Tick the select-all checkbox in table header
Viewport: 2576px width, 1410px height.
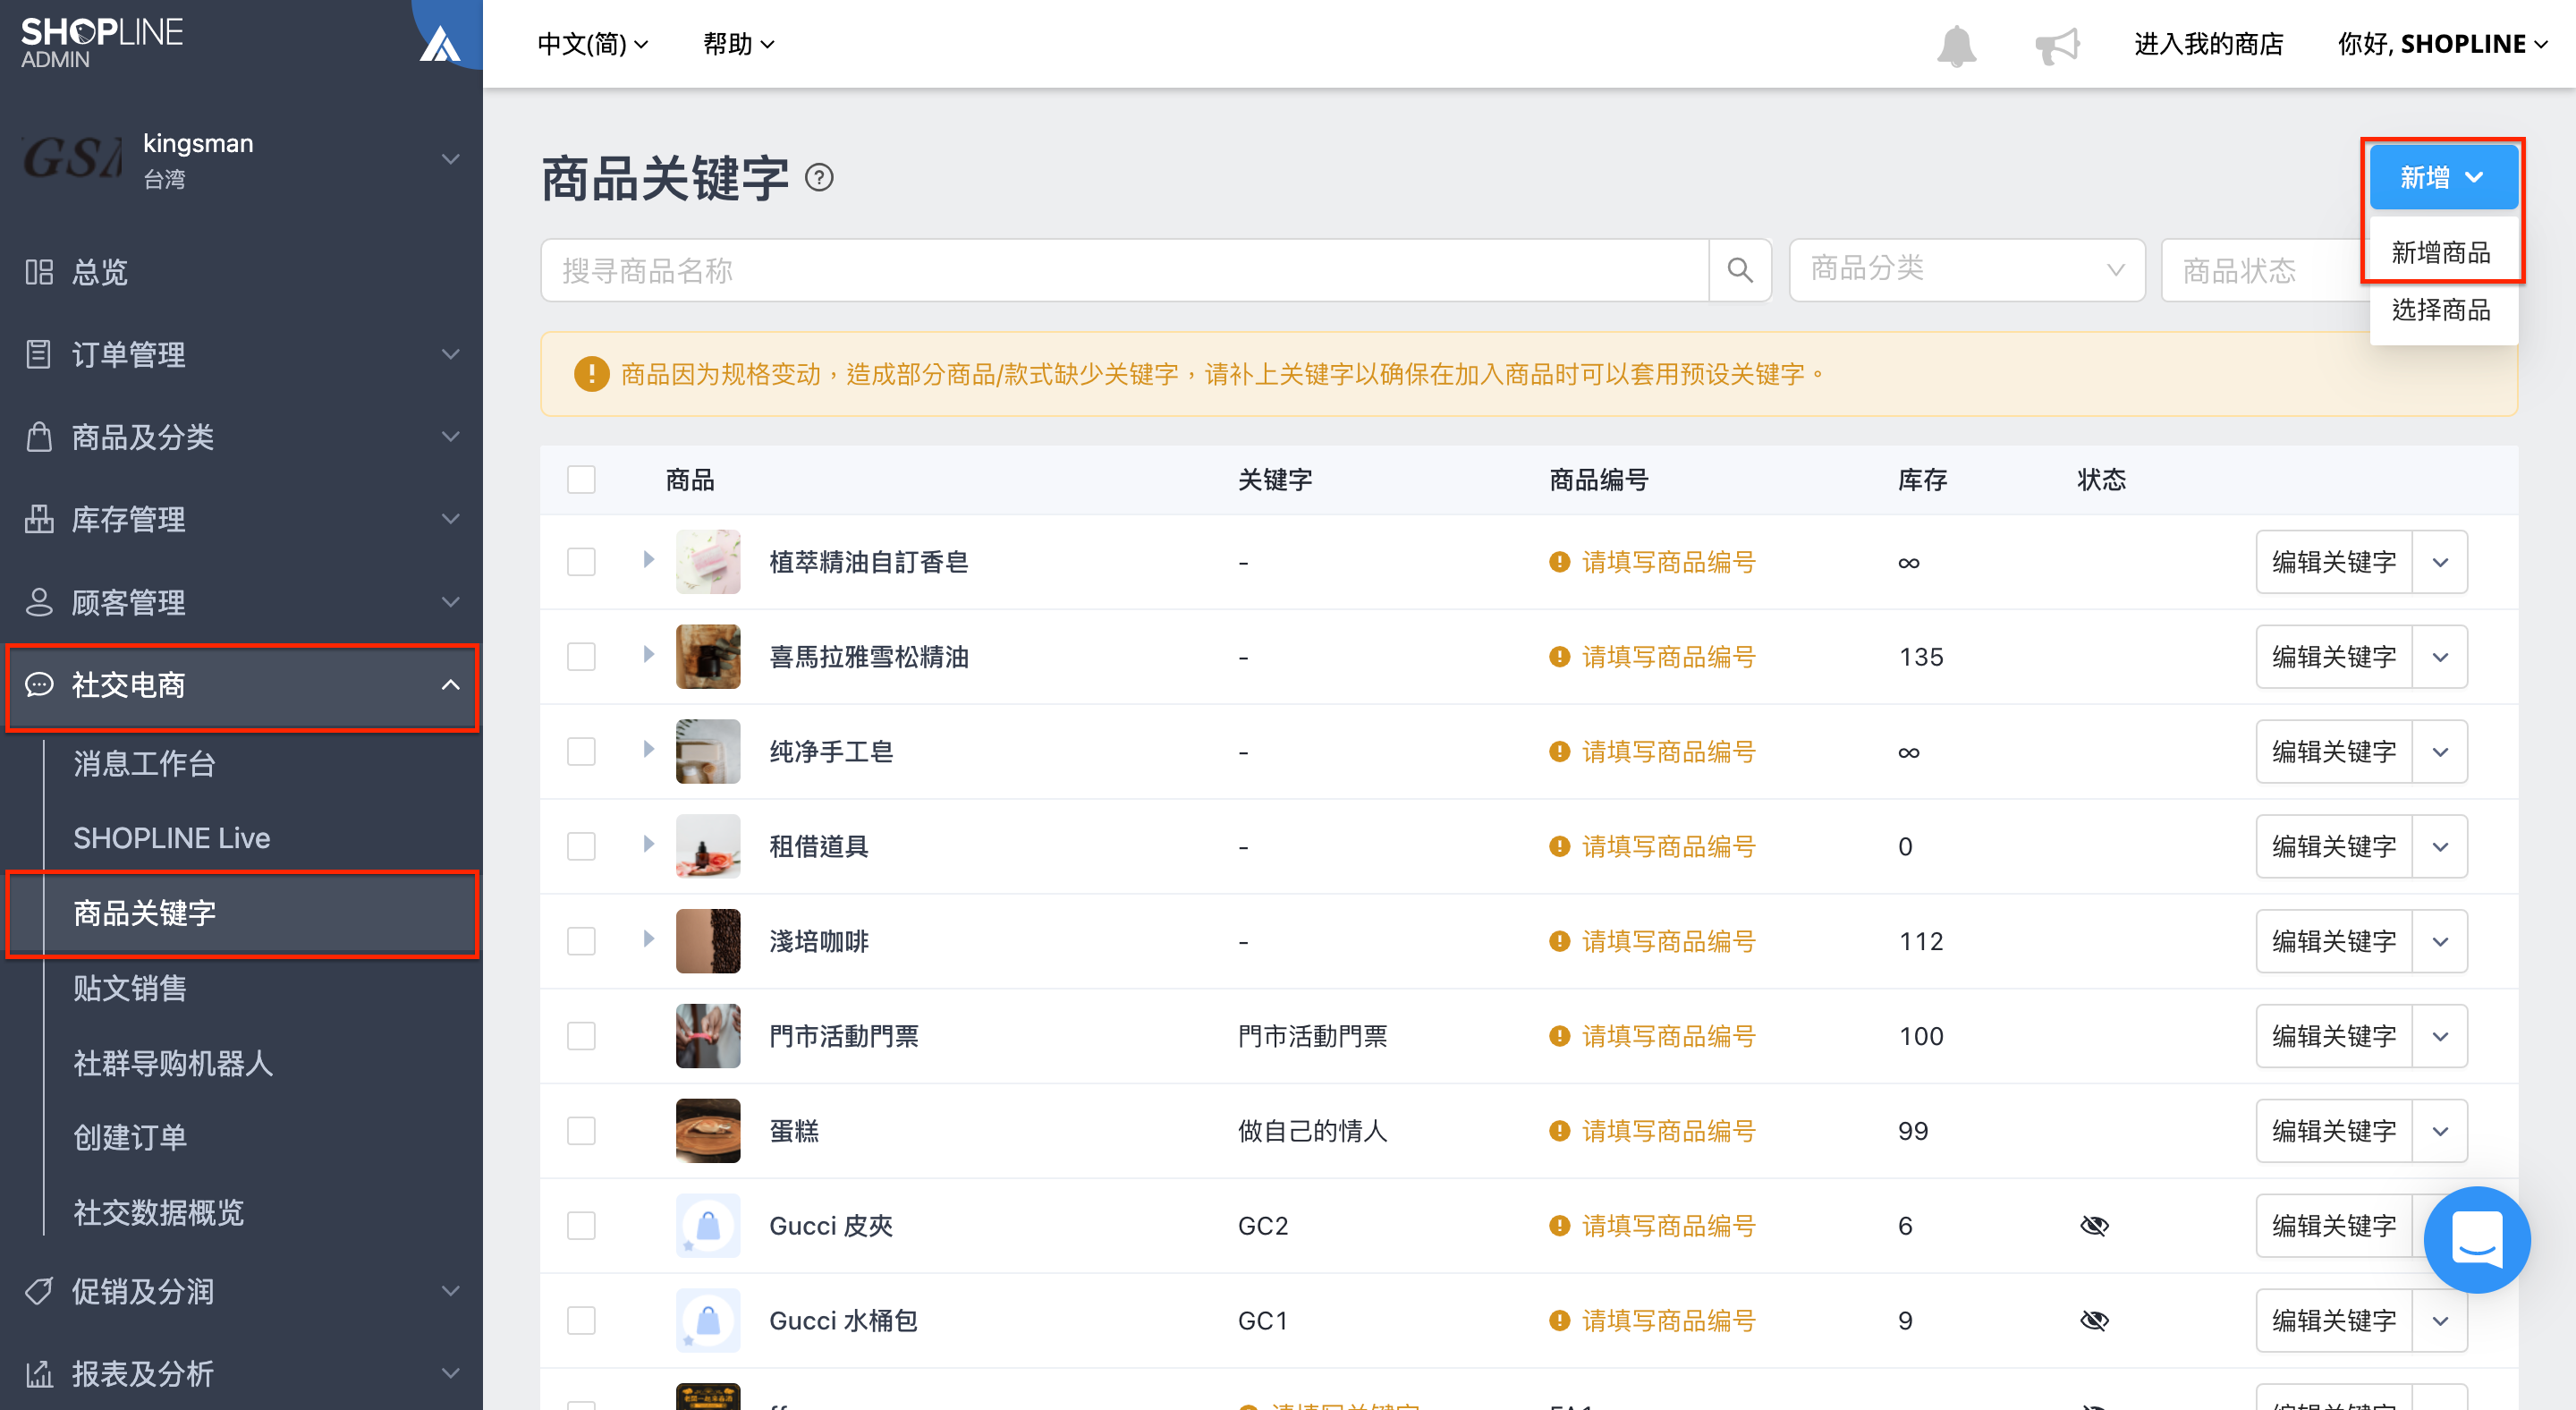(x=581, y=480)
